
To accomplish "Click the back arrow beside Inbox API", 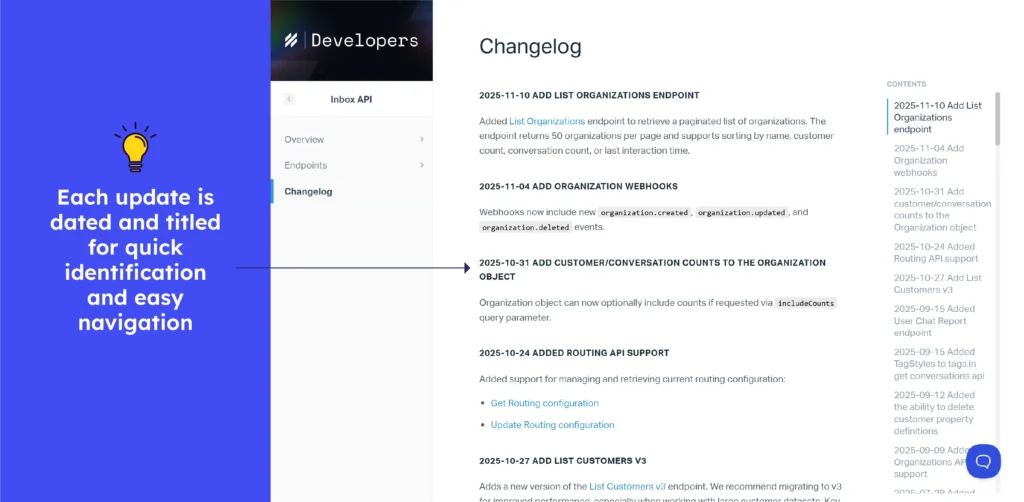I will [x=289, y=99].
